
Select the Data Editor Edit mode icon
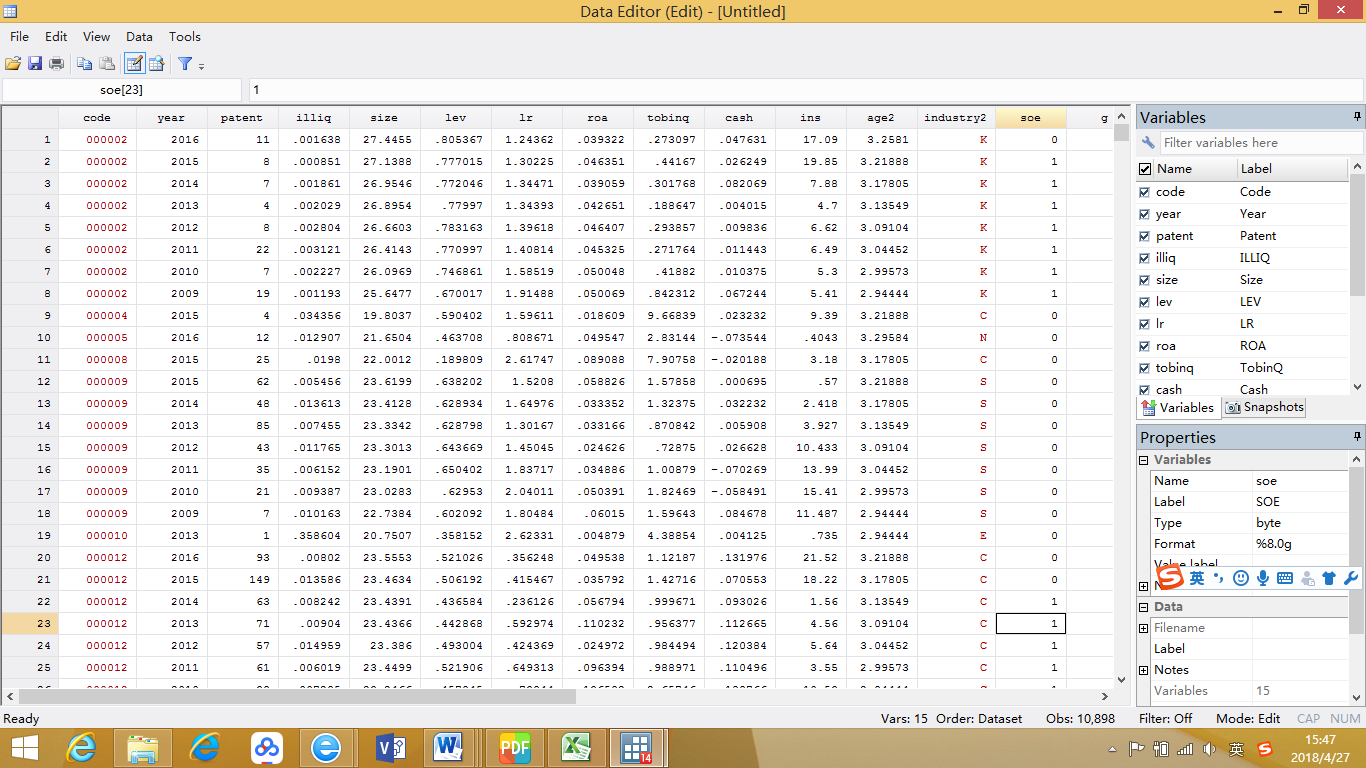pos(134,64)
